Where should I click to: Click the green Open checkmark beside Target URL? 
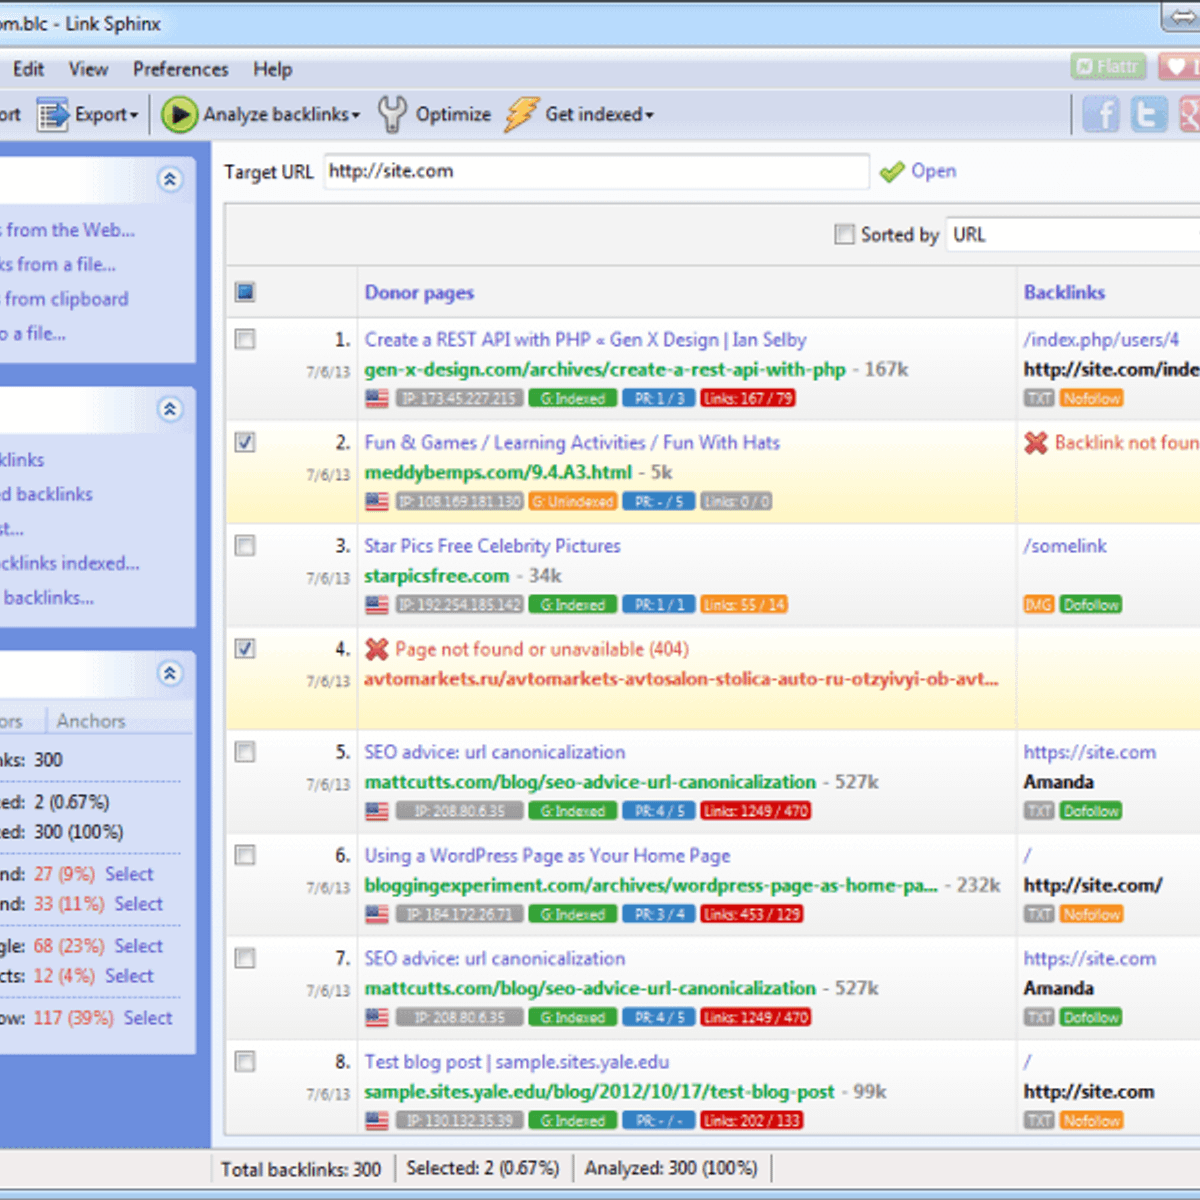pyautogui.click(x=892, y=171)
